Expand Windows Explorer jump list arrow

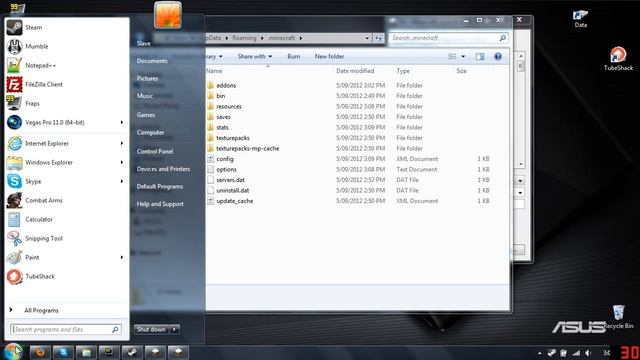point(122,162)
